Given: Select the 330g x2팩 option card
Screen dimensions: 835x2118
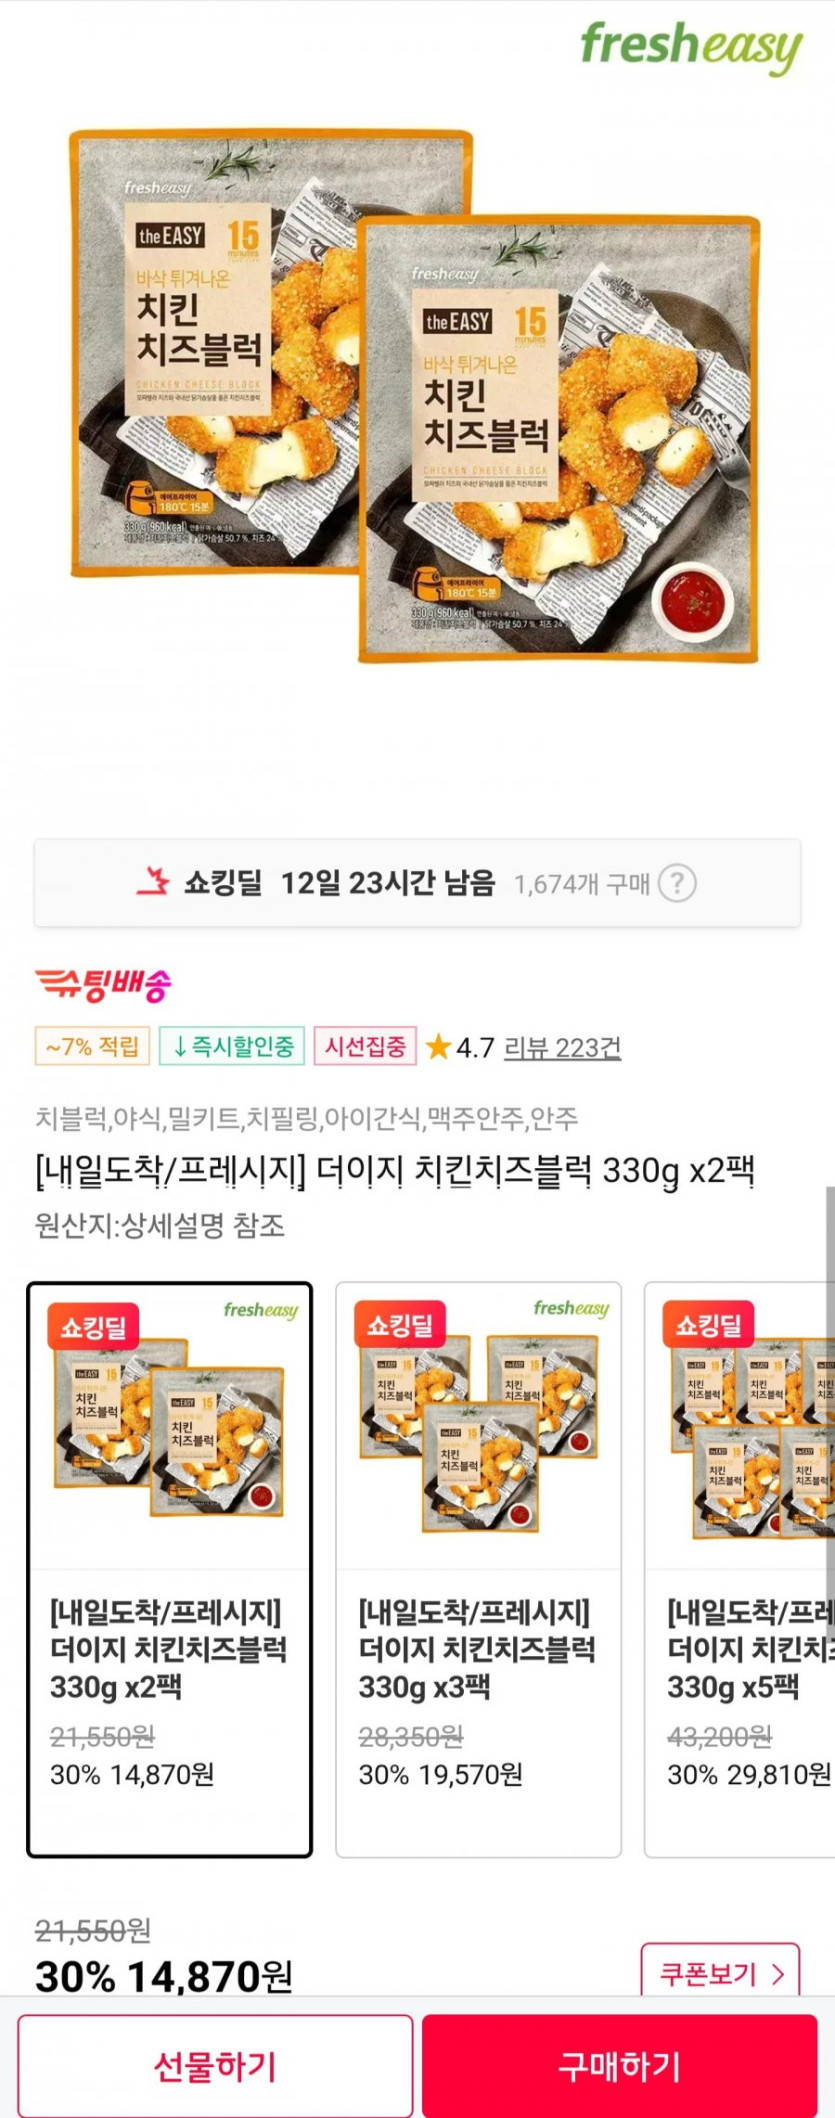Looking at the screenshot, I should click(x=169, y=1569).
